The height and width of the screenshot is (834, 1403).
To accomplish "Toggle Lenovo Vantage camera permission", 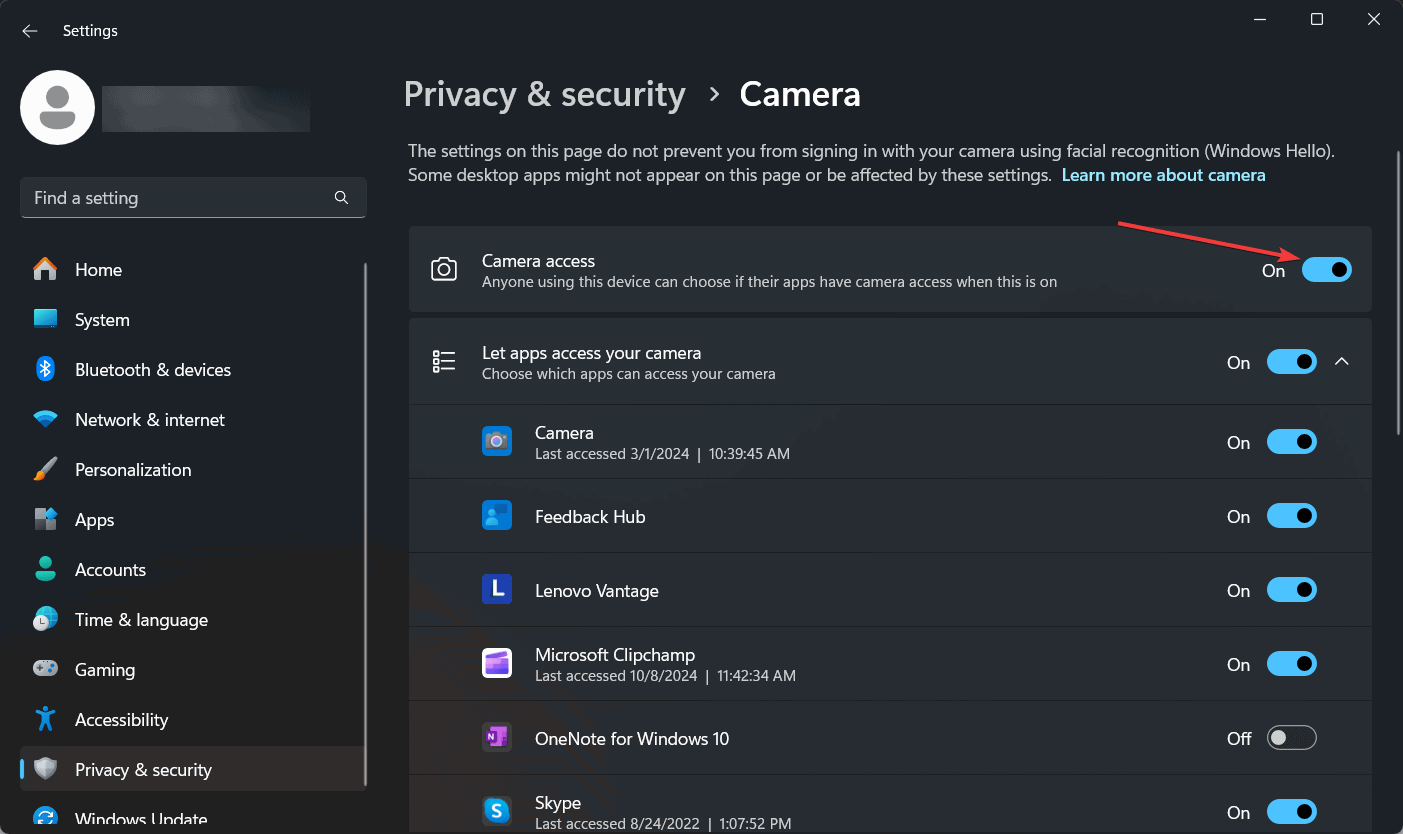I will pos(1291,590).
